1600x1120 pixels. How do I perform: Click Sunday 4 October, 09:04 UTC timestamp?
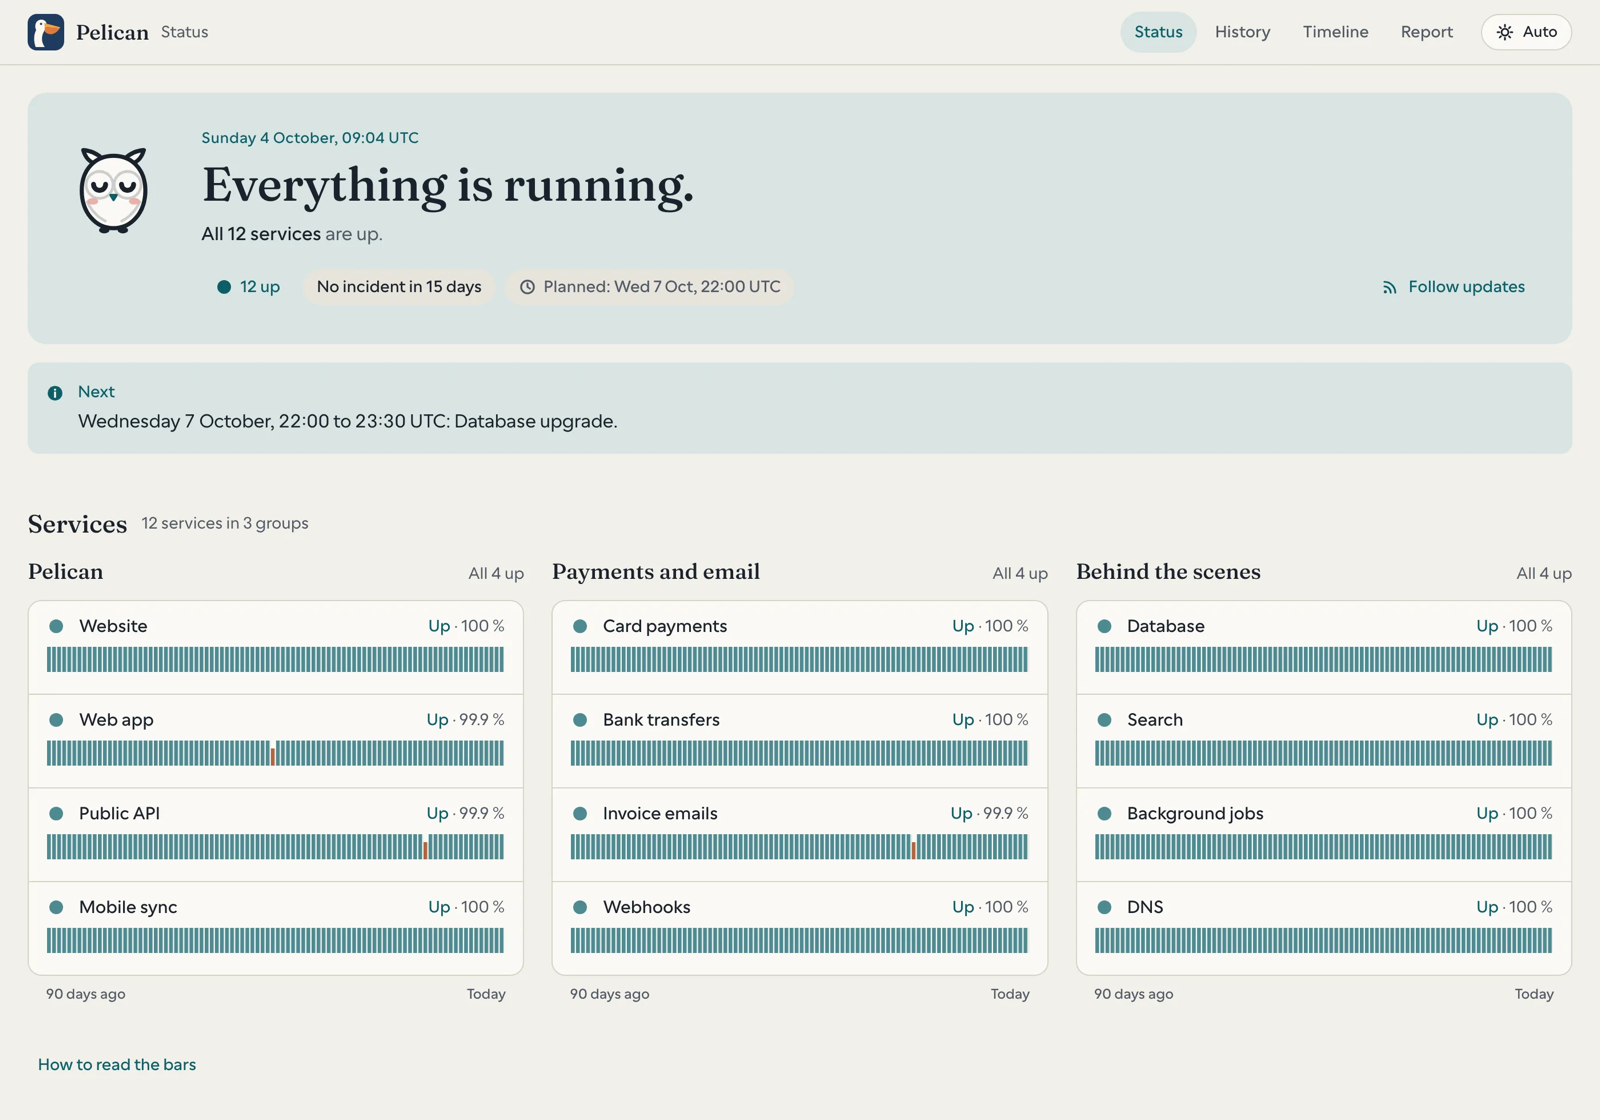tap(310, 138)
